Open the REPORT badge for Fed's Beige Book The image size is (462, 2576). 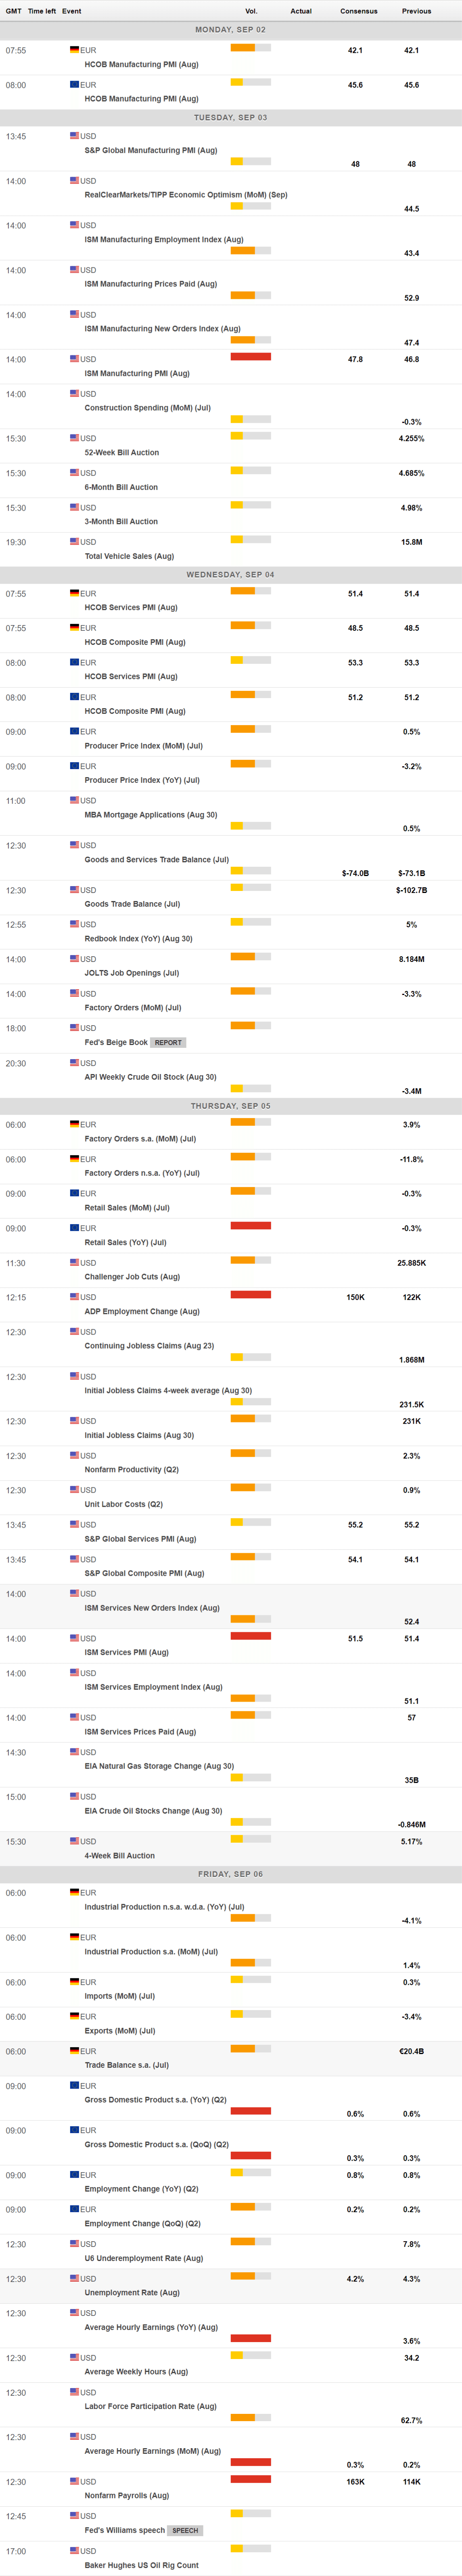tap(168, 1042)
